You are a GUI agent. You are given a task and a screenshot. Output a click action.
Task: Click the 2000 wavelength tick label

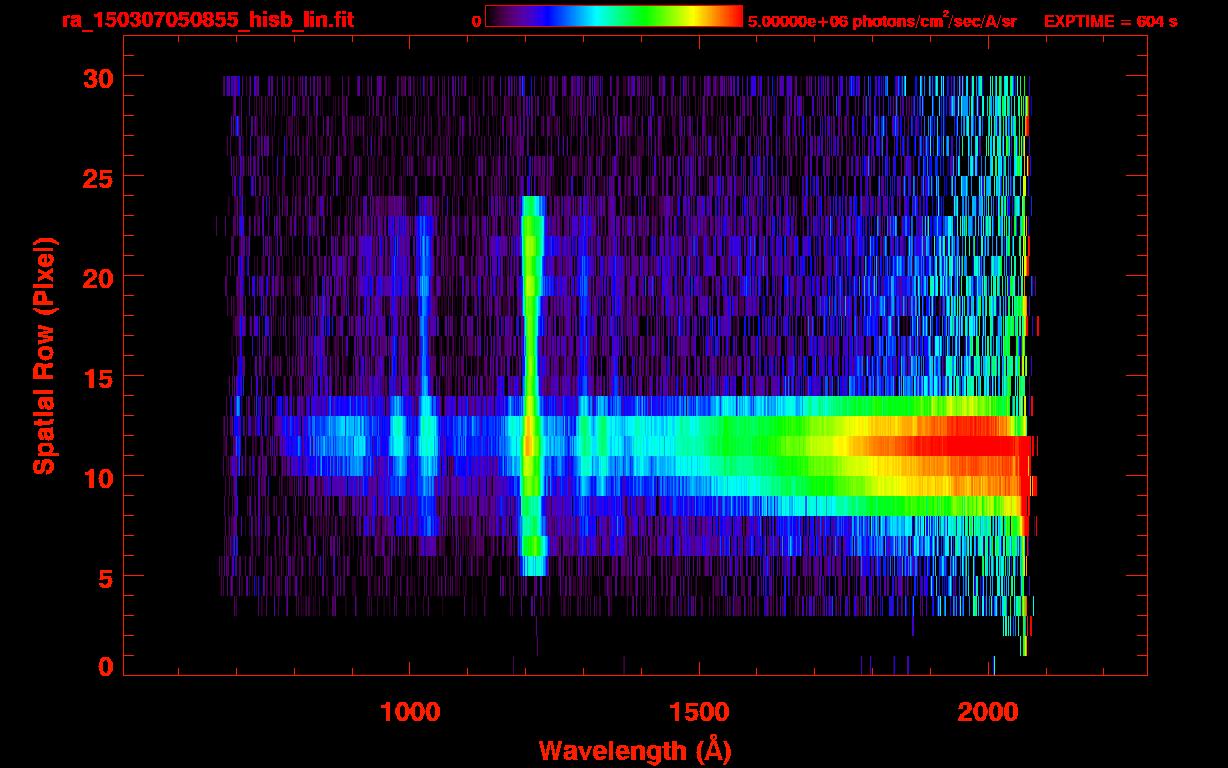989,711
